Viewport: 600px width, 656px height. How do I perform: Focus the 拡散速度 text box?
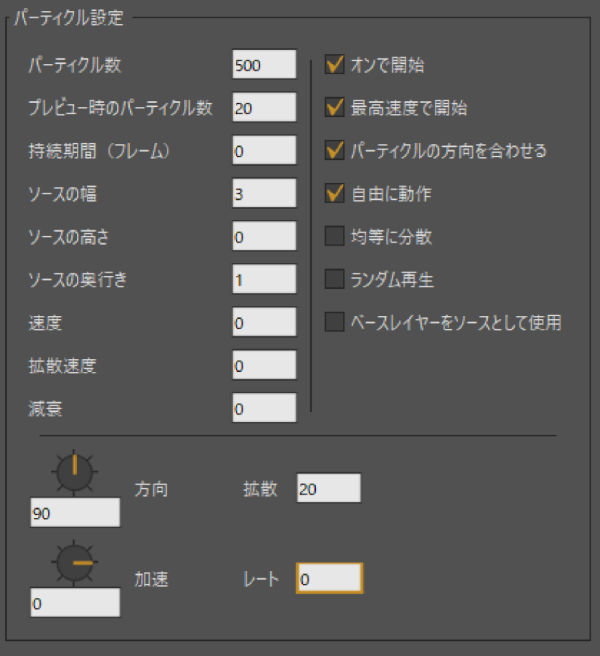click(264, 366)
